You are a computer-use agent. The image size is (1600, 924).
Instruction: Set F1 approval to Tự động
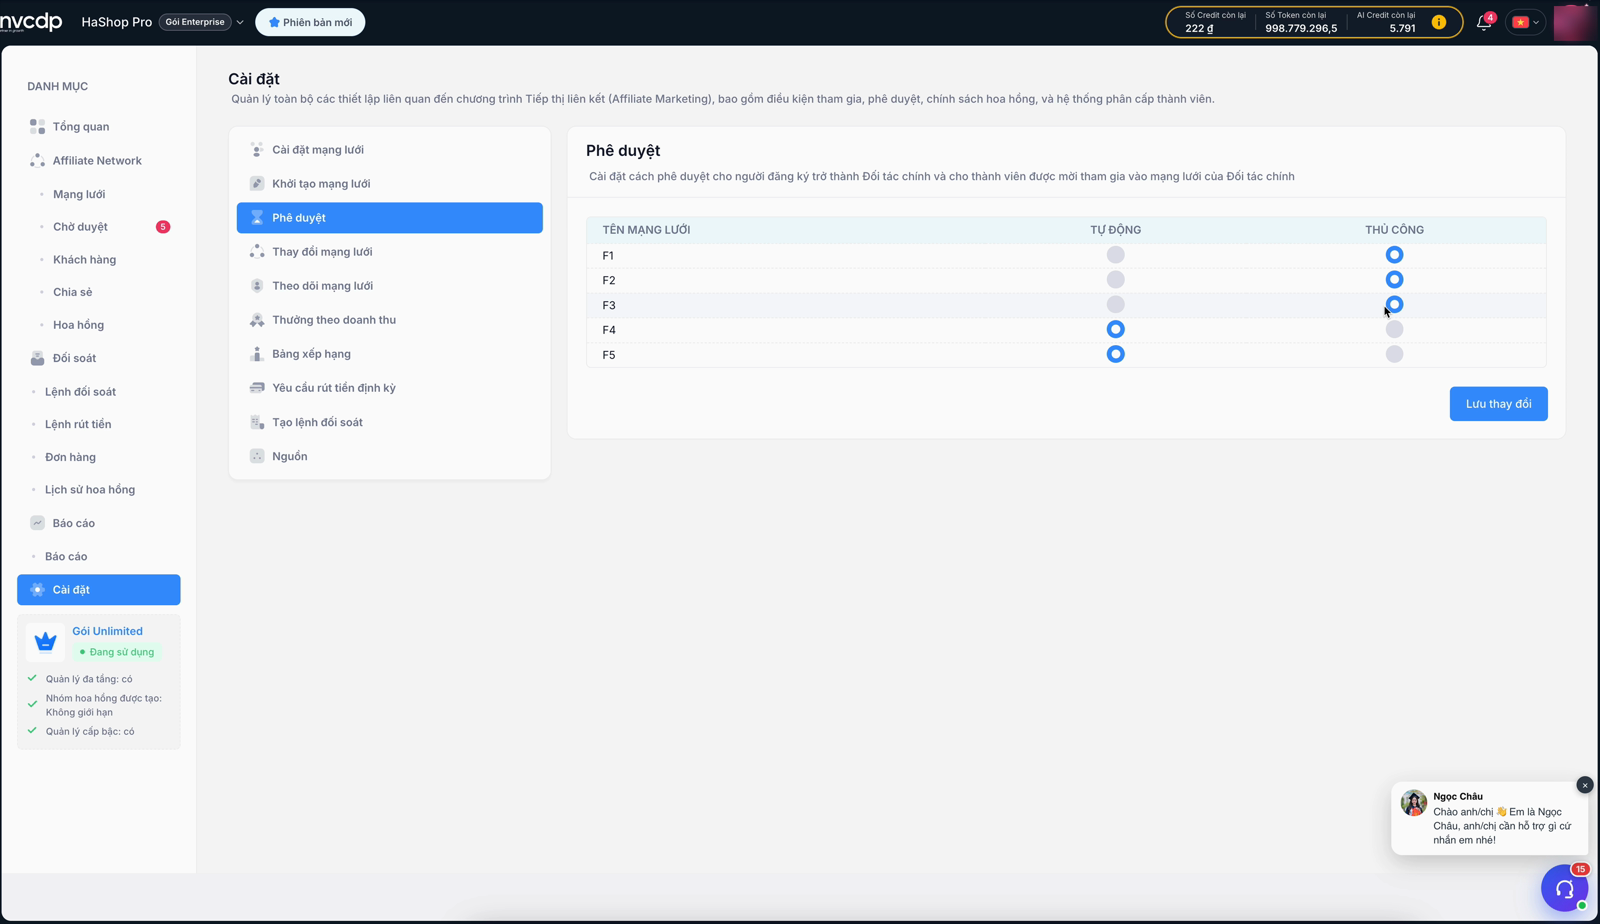pyautogui.click(x=1115, y=255)
